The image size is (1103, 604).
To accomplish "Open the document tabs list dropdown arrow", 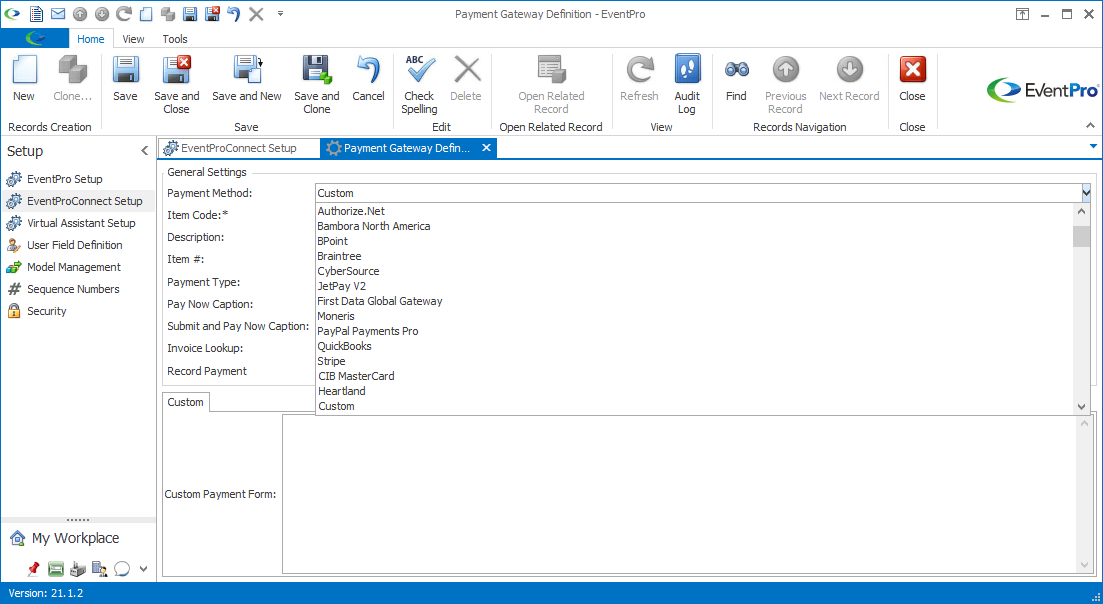I will [x=1093, y=146].
